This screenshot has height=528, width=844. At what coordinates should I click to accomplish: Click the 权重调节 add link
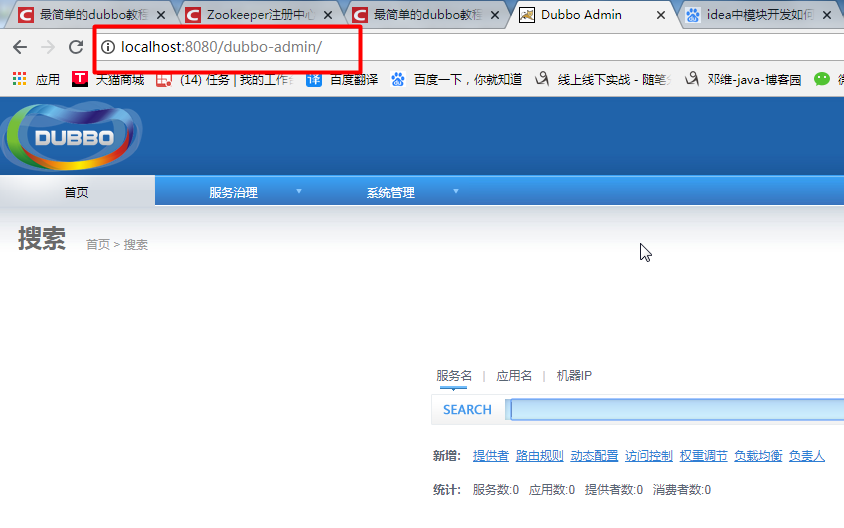[704, 456]
